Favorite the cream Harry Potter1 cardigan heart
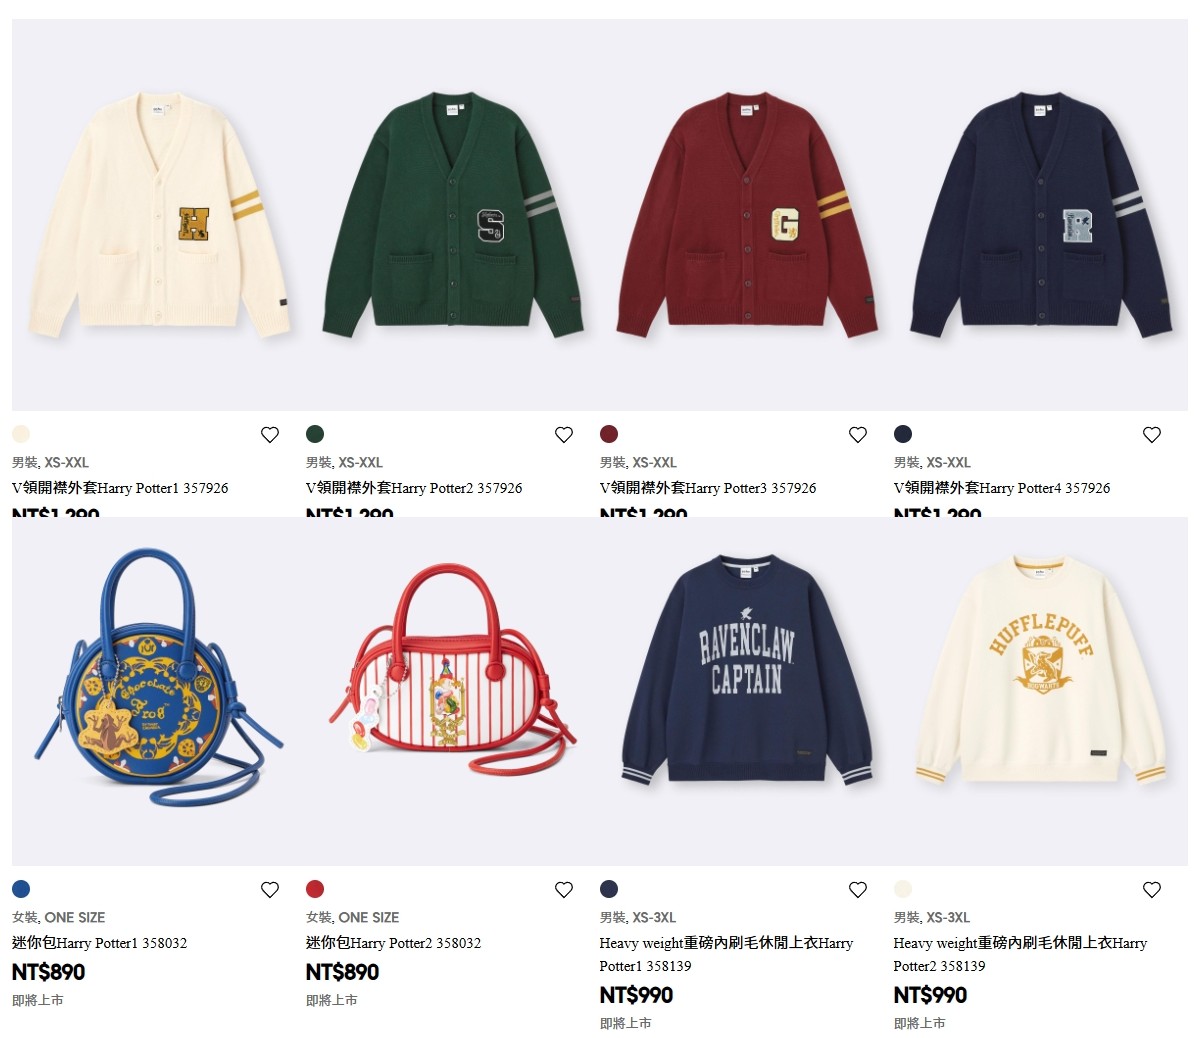The width and height of the screenshot is (1201, 1038). pyautogui.click(x=270, y=435)
